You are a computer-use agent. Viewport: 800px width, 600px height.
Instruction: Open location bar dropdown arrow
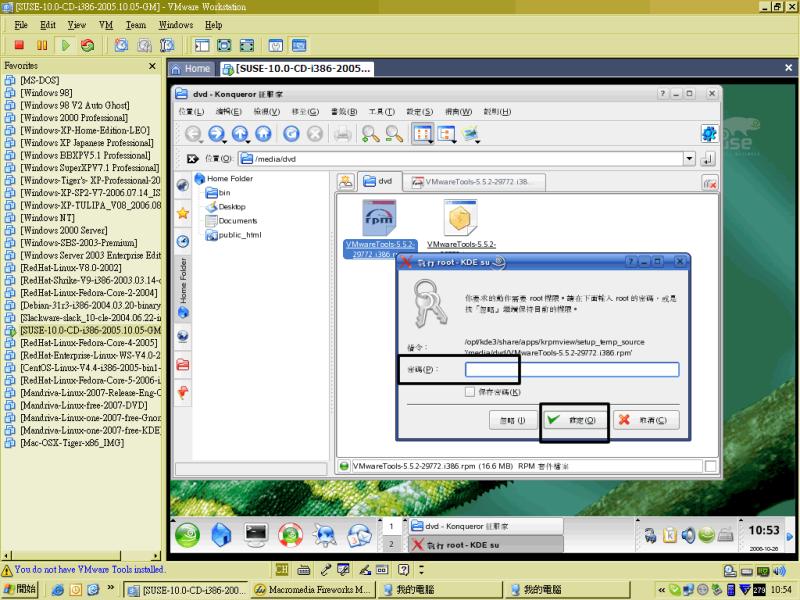[x=689, y=159]
